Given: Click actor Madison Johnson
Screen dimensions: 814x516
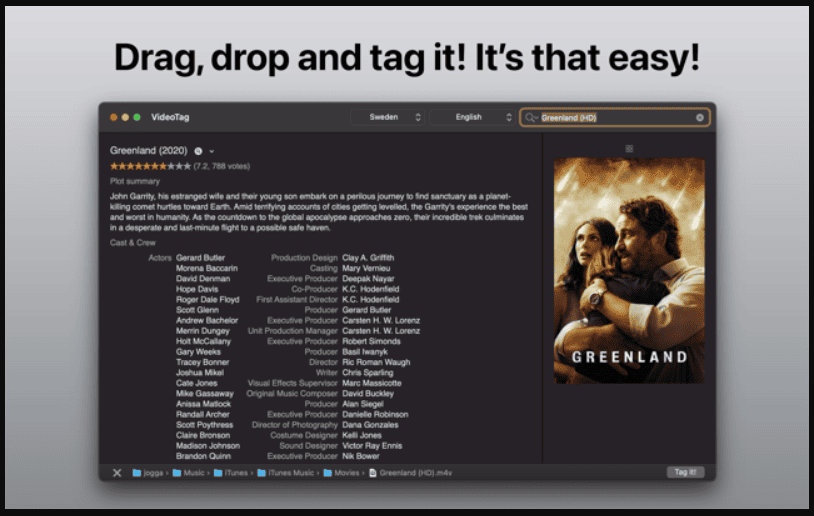Looking at the screenshot, I should [x=208, y=445].
